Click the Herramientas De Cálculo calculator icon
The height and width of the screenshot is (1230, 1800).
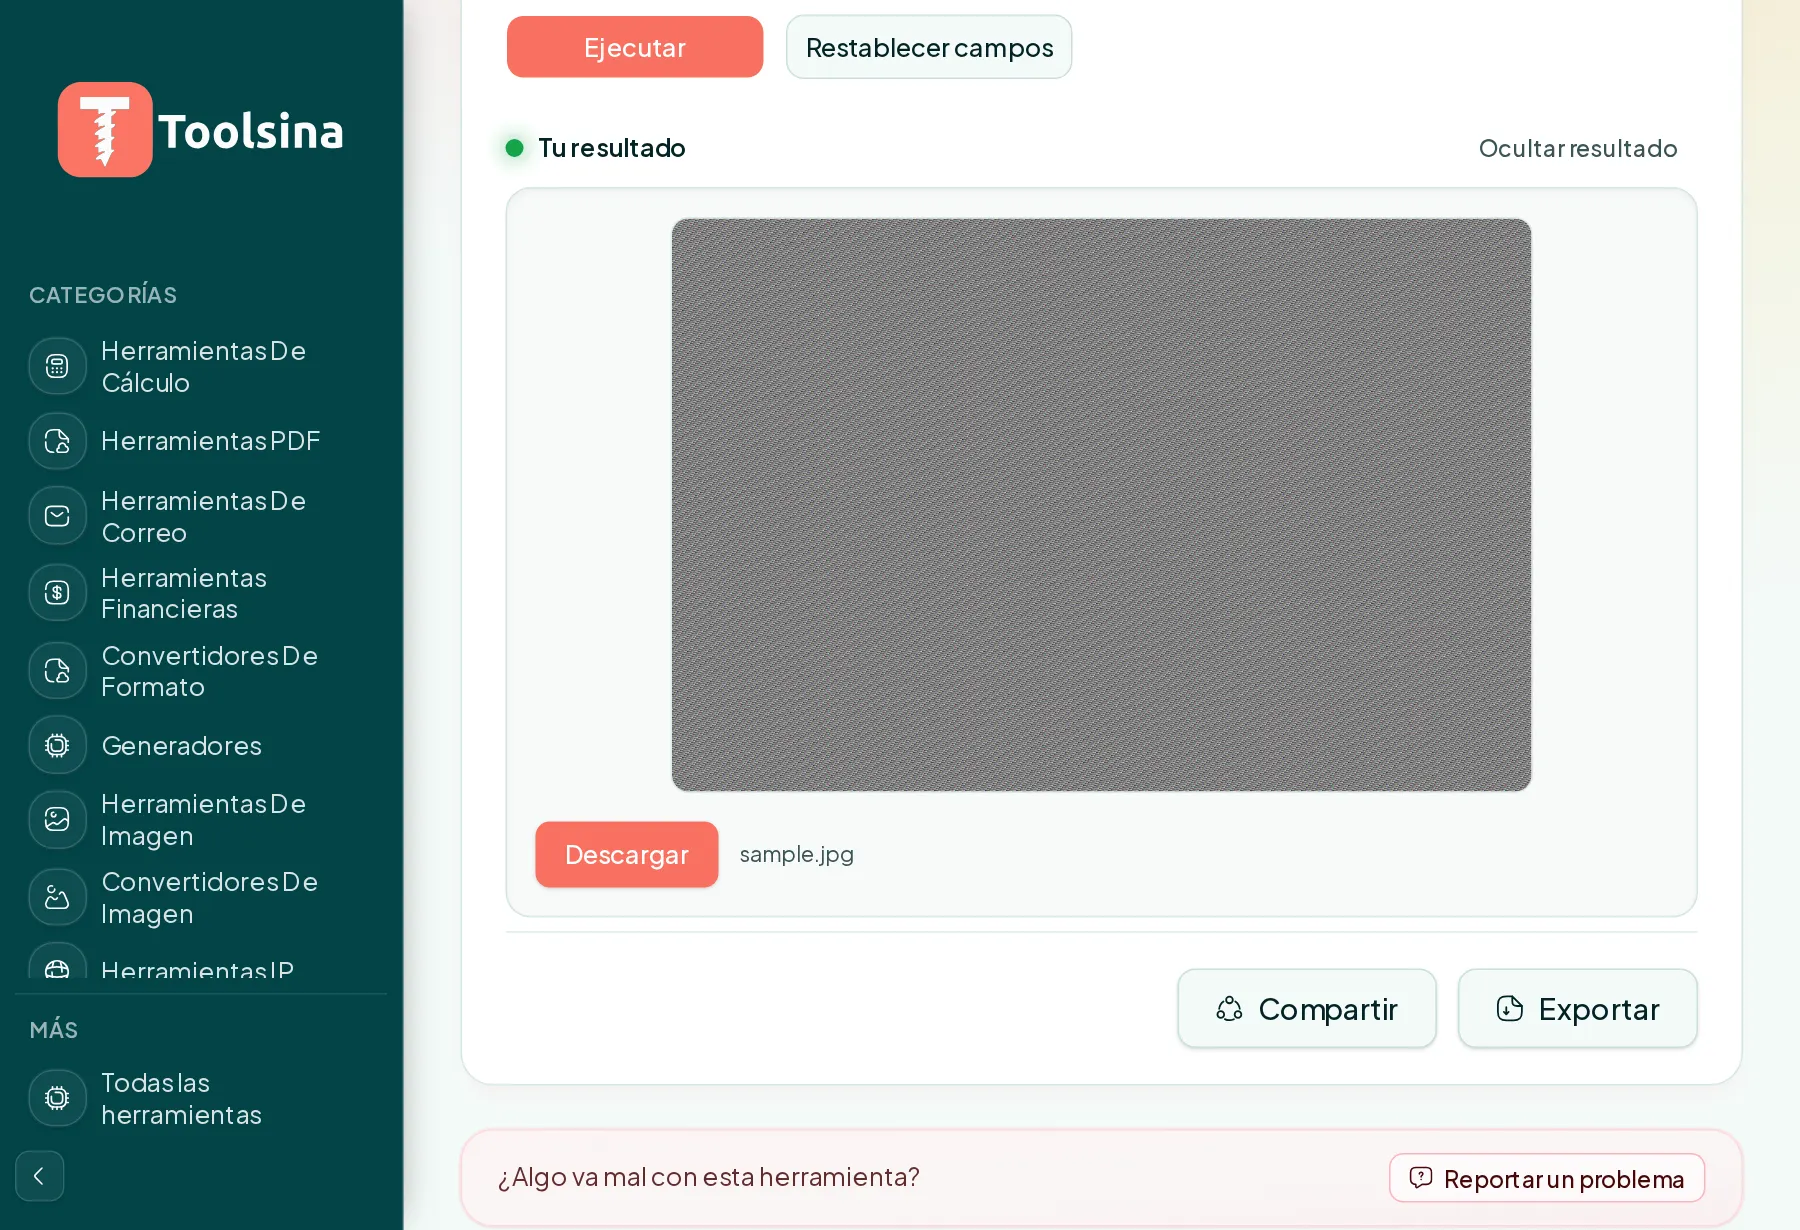(x=57, y=366)
